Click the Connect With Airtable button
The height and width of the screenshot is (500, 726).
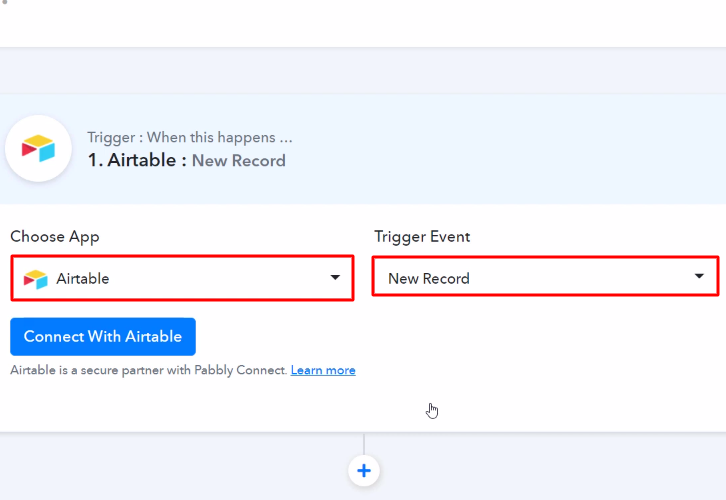[x=103, y=337]
